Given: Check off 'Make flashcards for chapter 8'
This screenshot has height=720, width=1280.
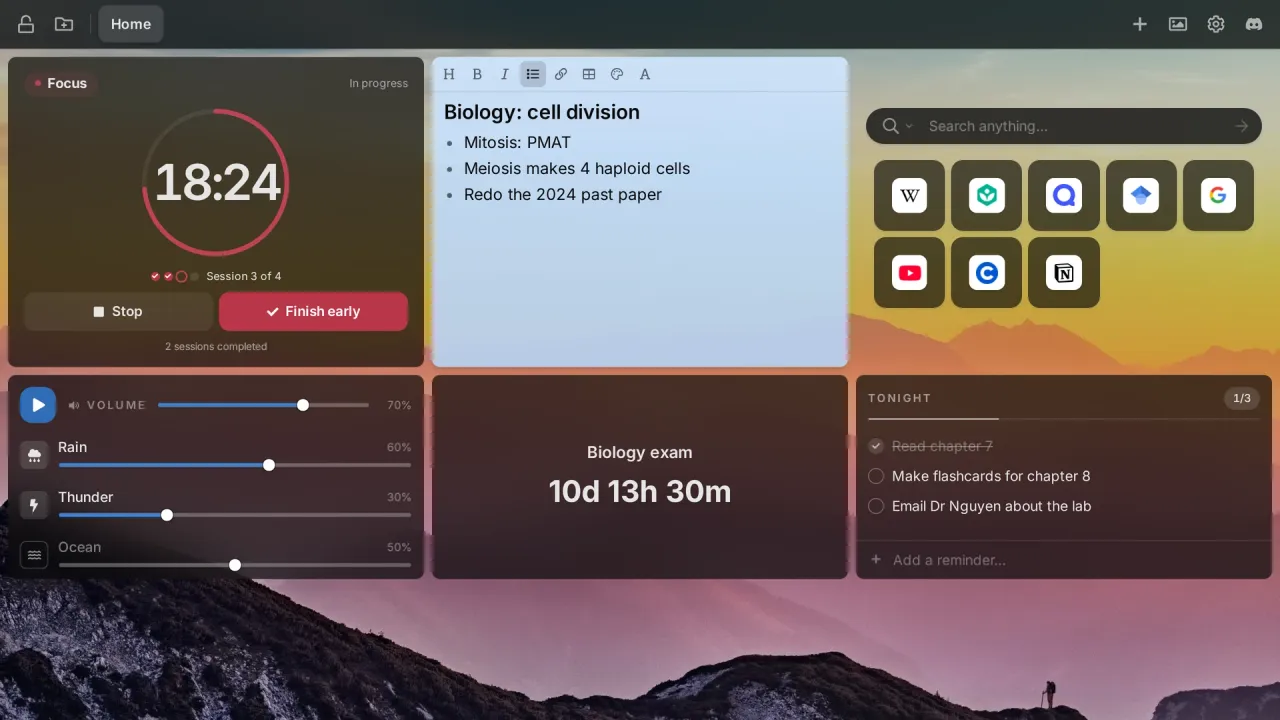Looking at the screenshot, I should 876,476.
